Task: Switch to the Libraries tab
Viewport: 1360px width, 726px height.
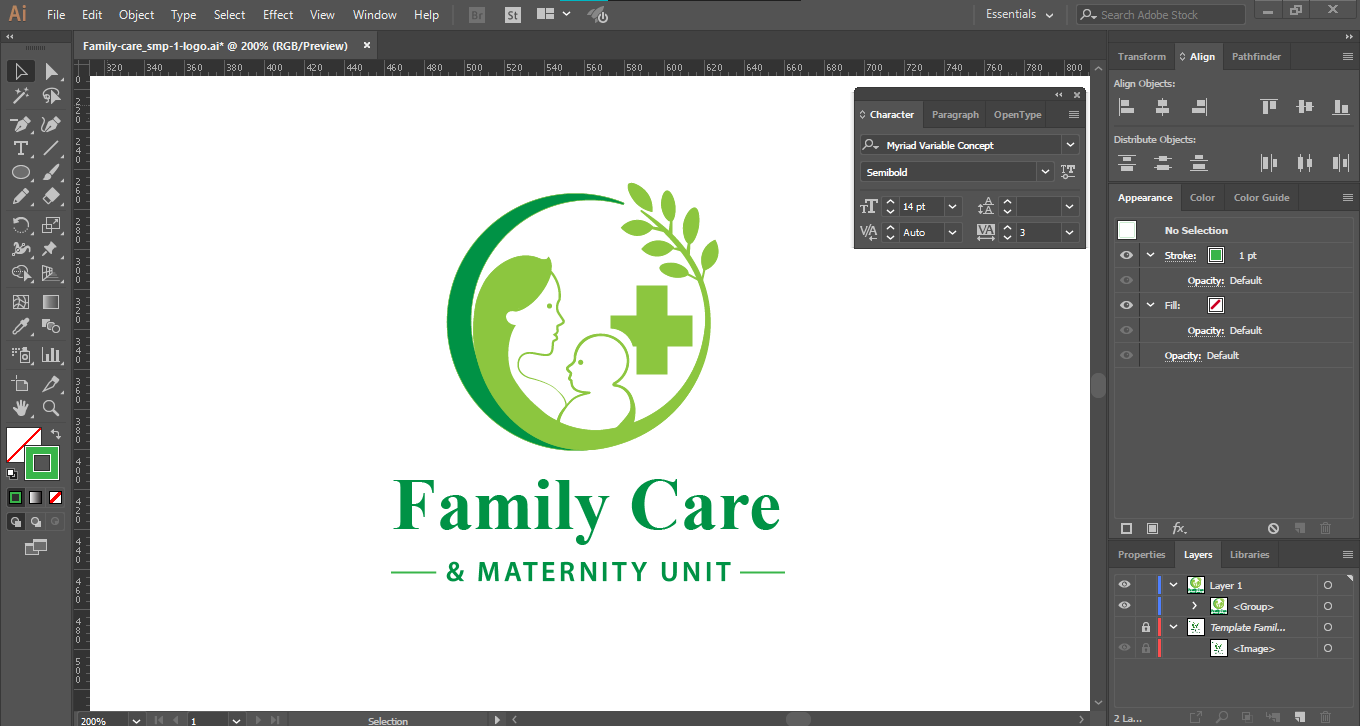Action: [1249, 555]
